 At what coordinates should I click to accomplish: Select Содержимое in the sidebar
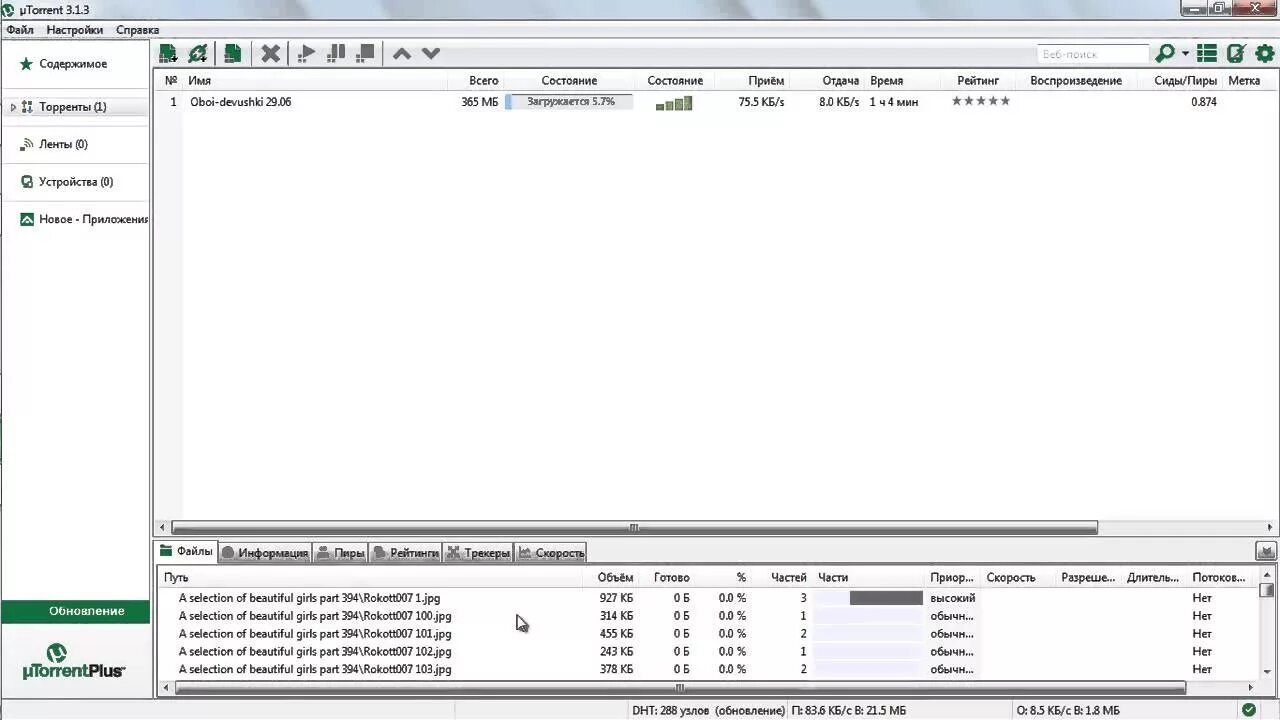73,64
